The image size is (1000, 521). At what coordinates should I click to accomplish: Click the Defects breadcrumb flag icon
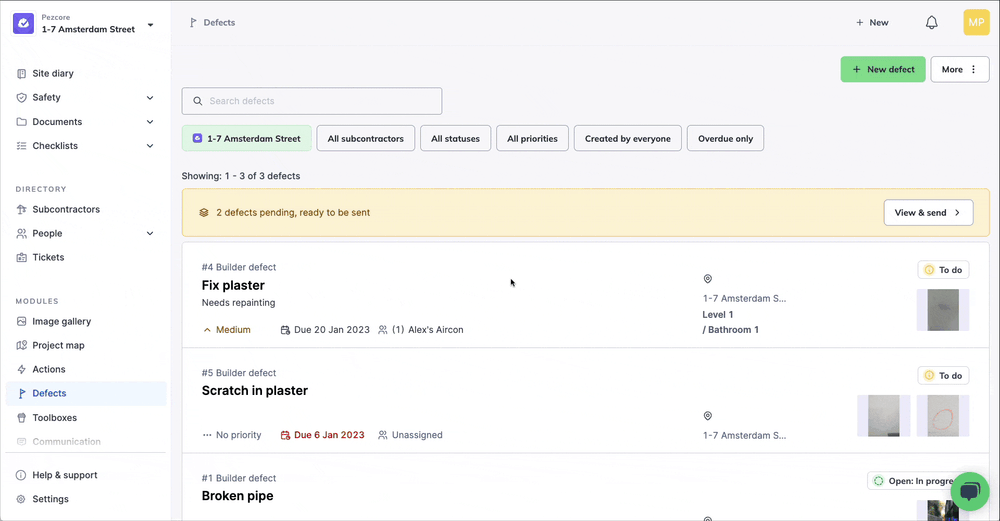point(193,22)
